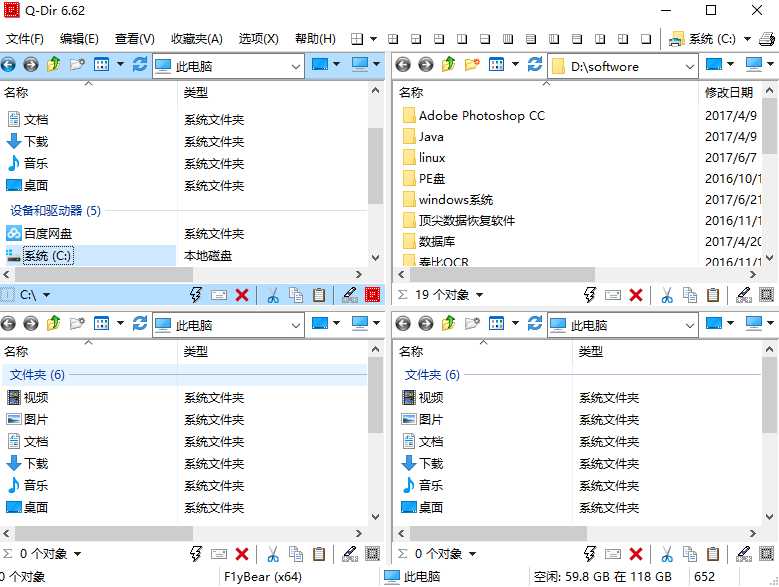Open the 收藏夹(A) menu
The height and width of the screenshot is (587, 779).
196,39
